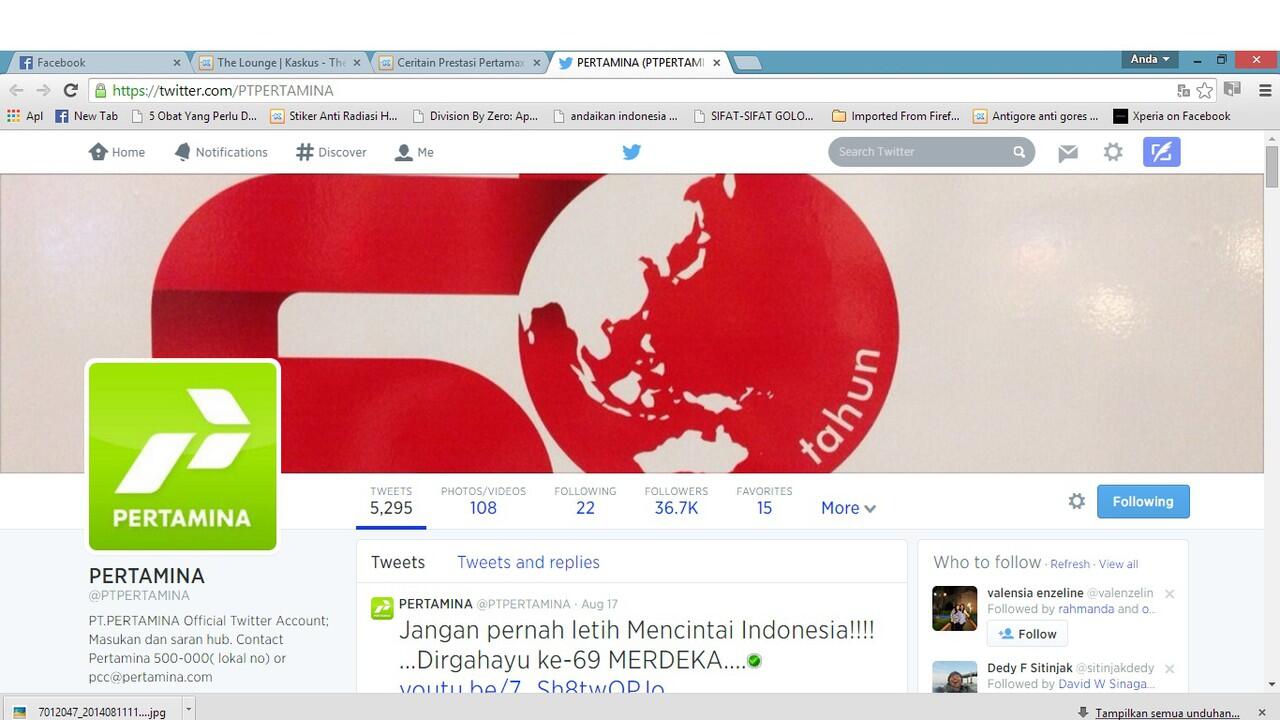Open the Chrome menu
Viewport: 1280px width, 720px height.
tap(1265, 90)
